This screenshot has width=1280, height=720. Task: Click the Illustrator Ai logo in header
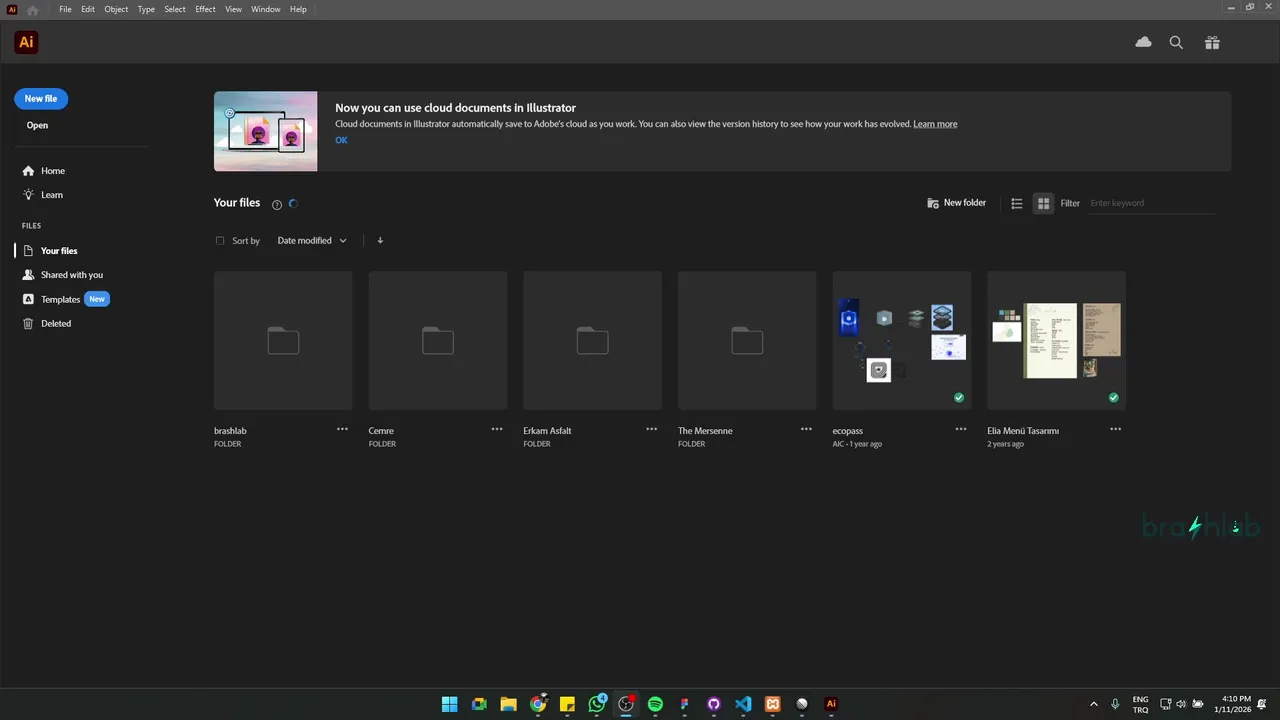click(26, 42)
